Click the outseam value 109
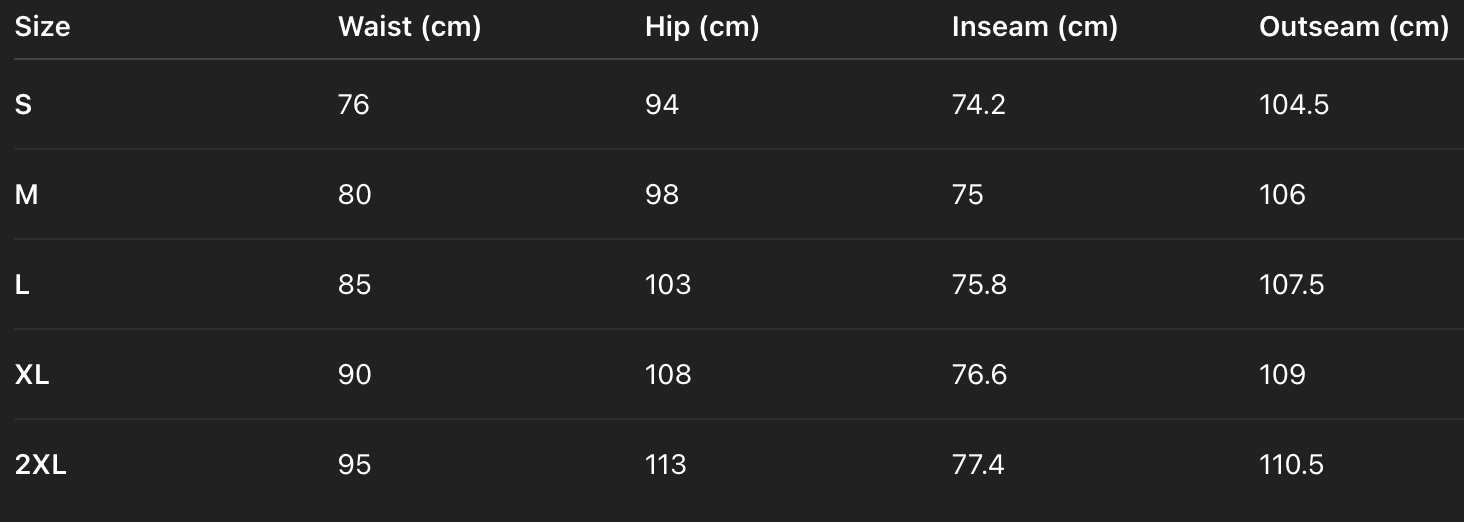Screen dimensions: 1464x522 tap(1282, 374)
